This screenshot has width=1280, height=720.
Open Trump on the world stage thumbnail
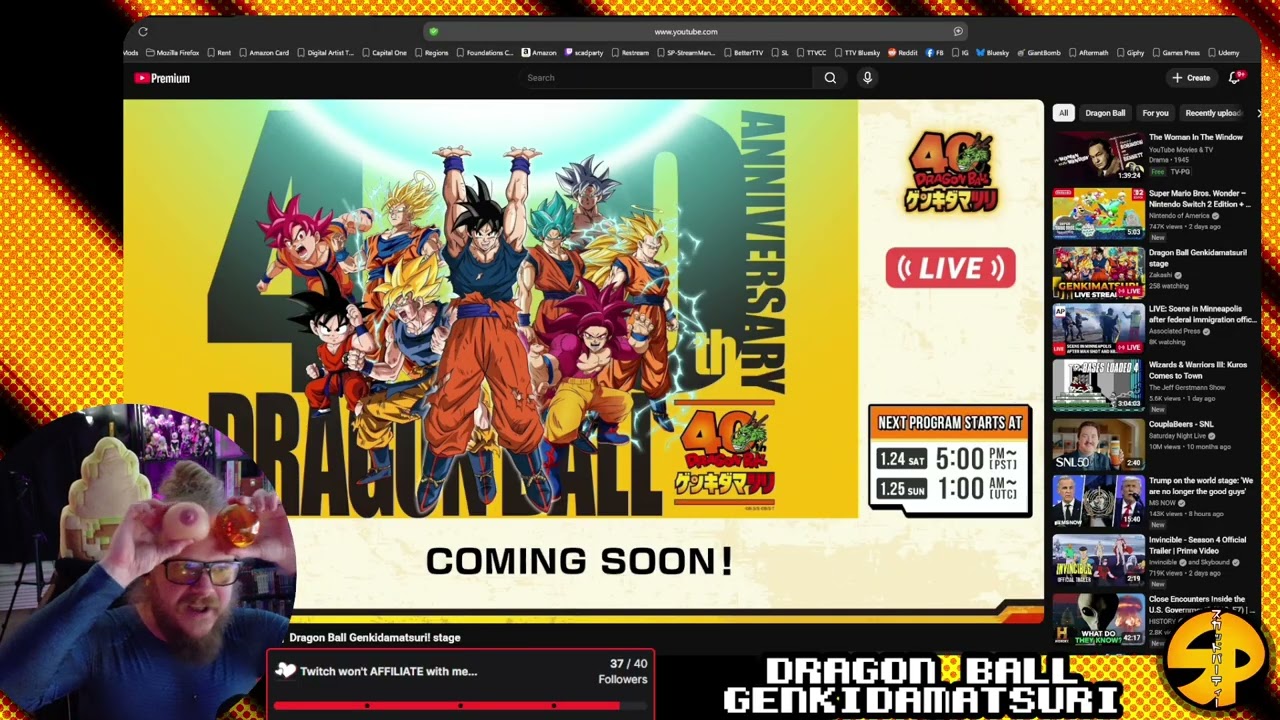coord(1098,502)
